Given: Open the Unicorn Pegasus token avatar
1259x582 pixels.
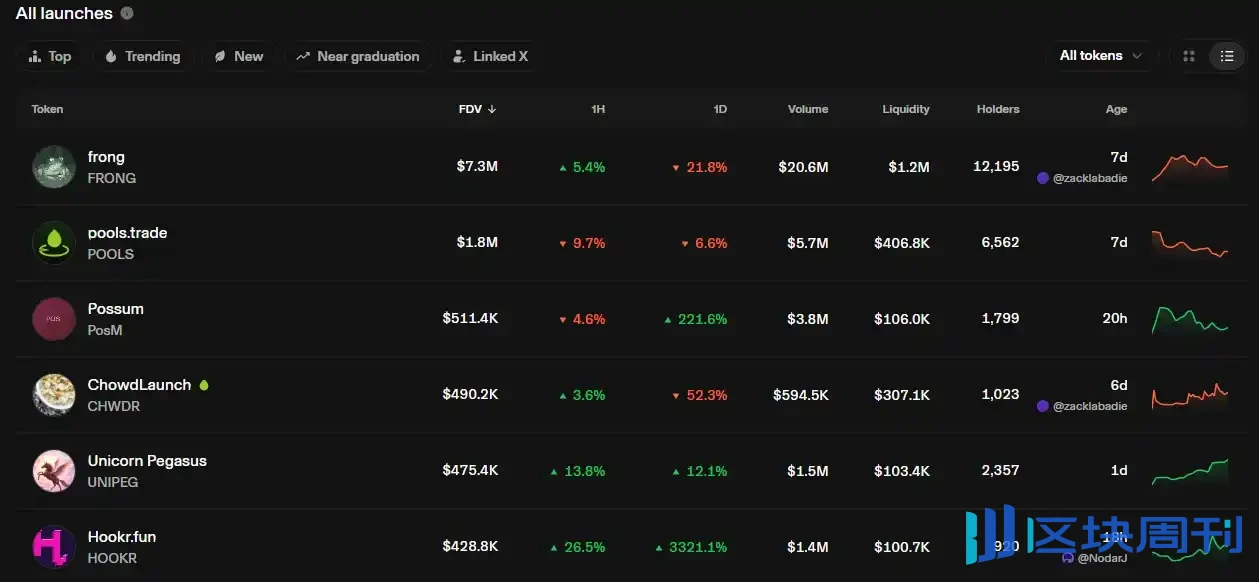Looking at the screenshot, I should coord(54,471).
